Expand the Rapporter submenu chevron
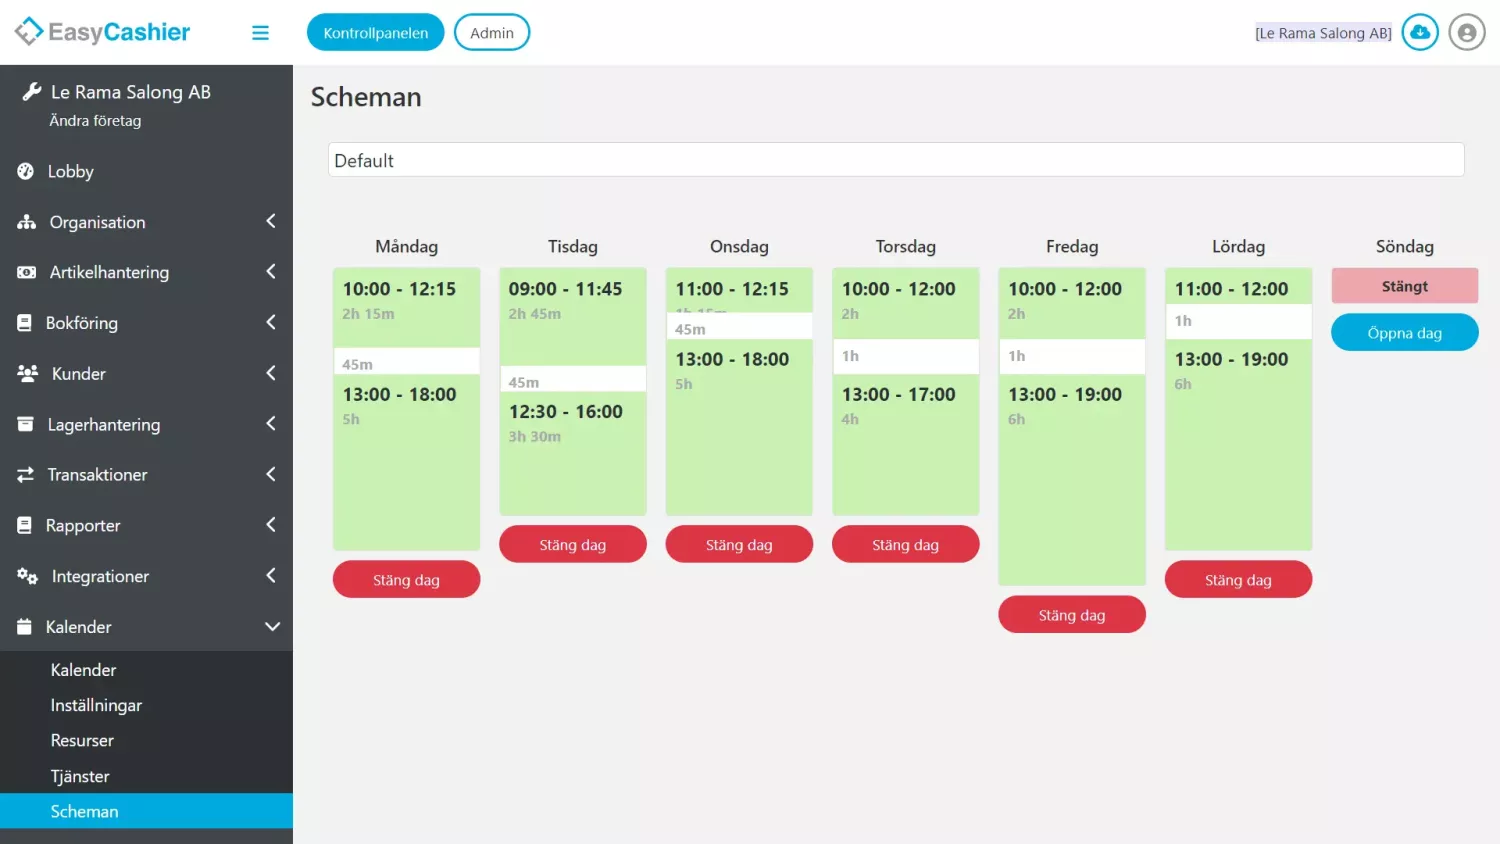Screen dimensions: 1500x844 tap(270, 525)
